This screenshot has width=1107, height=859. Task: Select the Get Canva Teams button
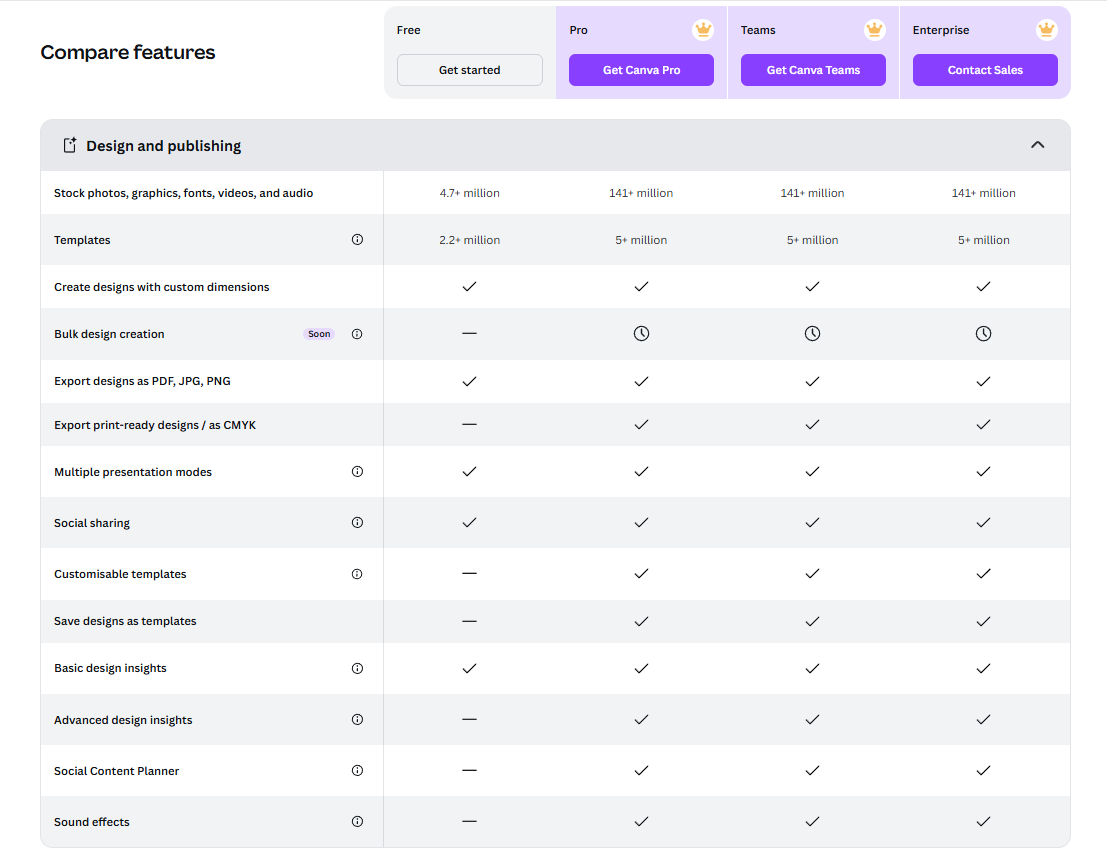point(813,70)
